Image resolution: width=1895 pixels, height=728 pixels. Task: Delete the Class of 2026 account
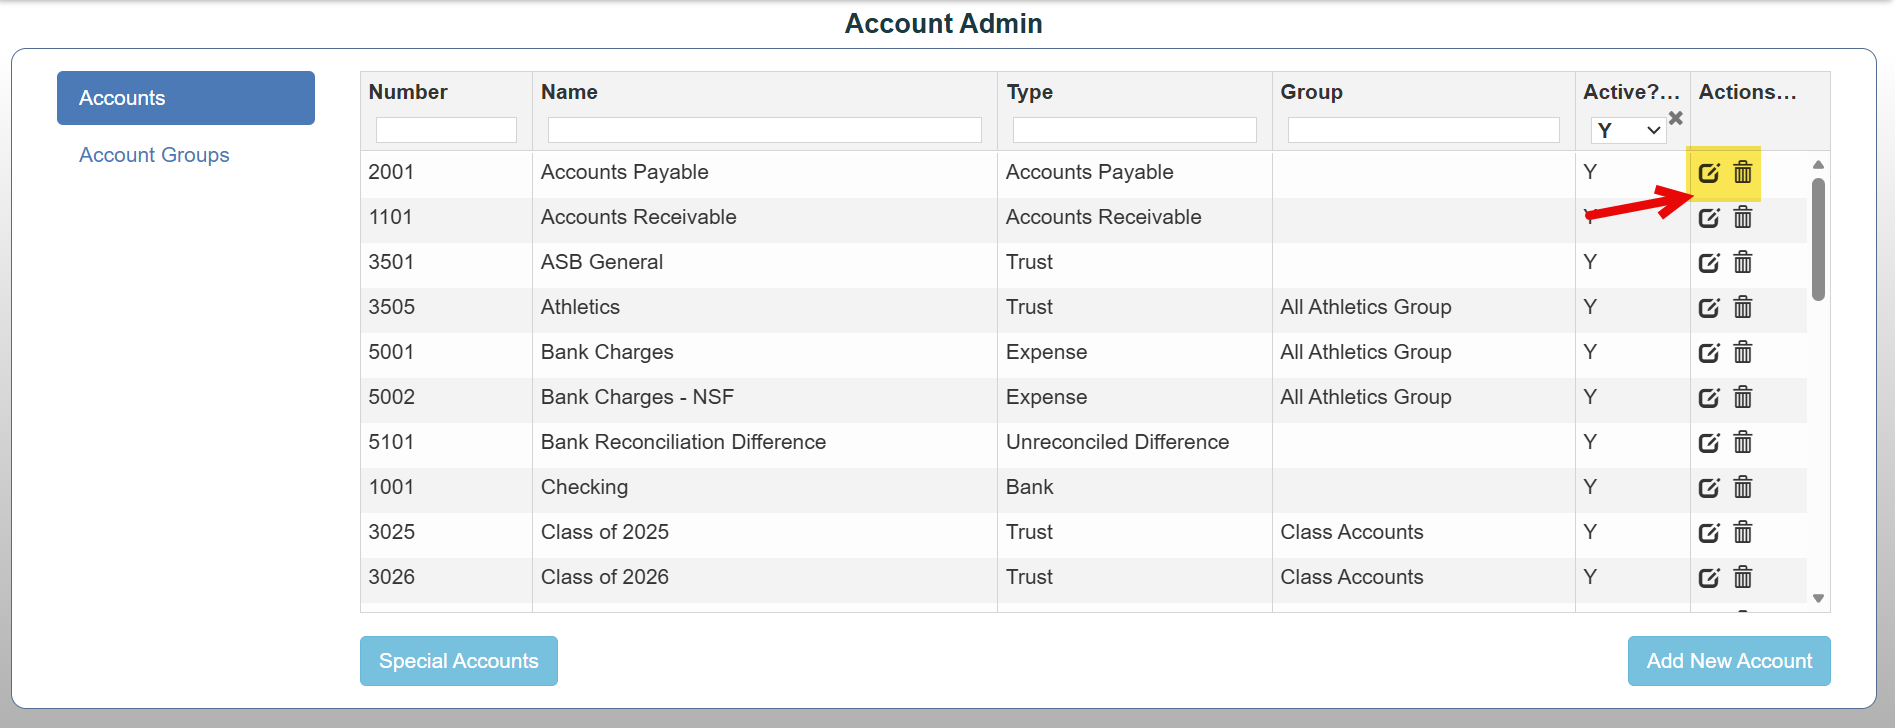tap(1743, 577)
